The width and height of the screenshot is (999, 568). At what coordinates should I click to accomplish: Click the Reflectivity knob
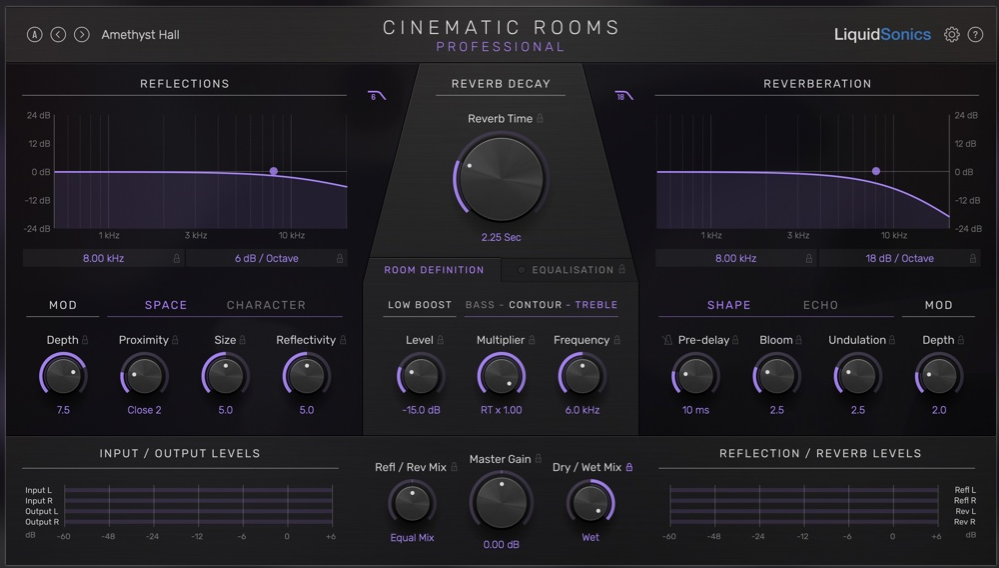(x=306, y=376)
